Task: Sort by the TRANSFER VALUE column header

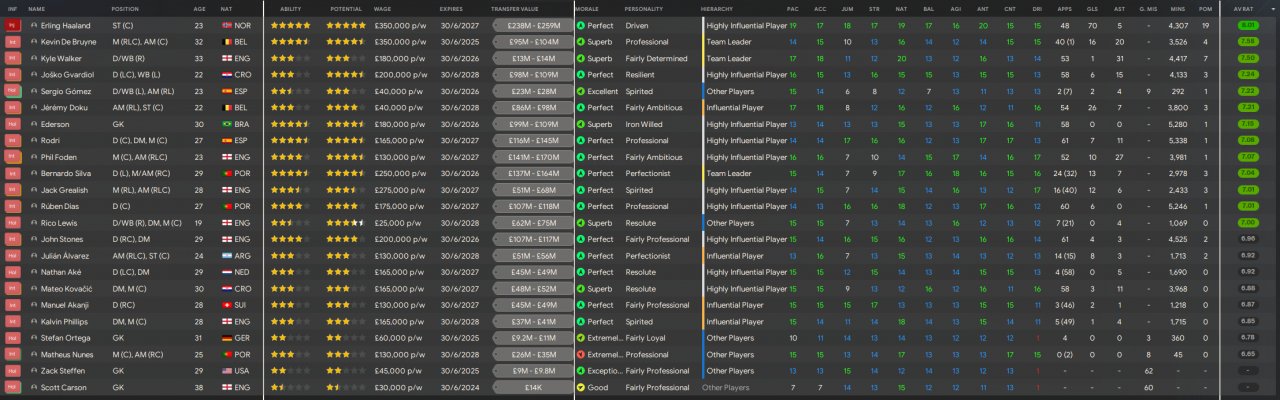Action: pyautogui.click(x=516, y=8)
